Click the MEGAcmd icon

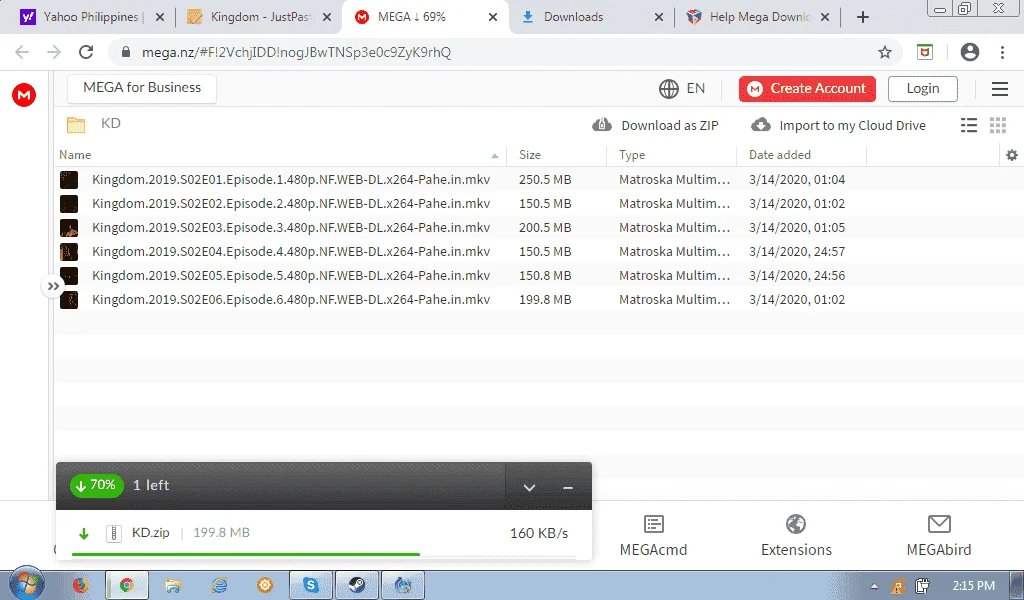point(654,524)
